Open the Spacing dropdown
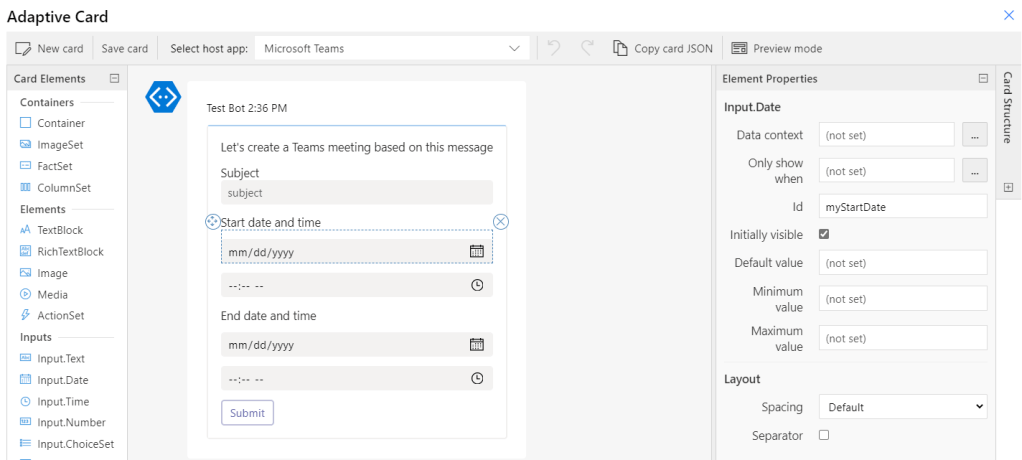This screenshot has height=460, width=1022. click(902, 407)
